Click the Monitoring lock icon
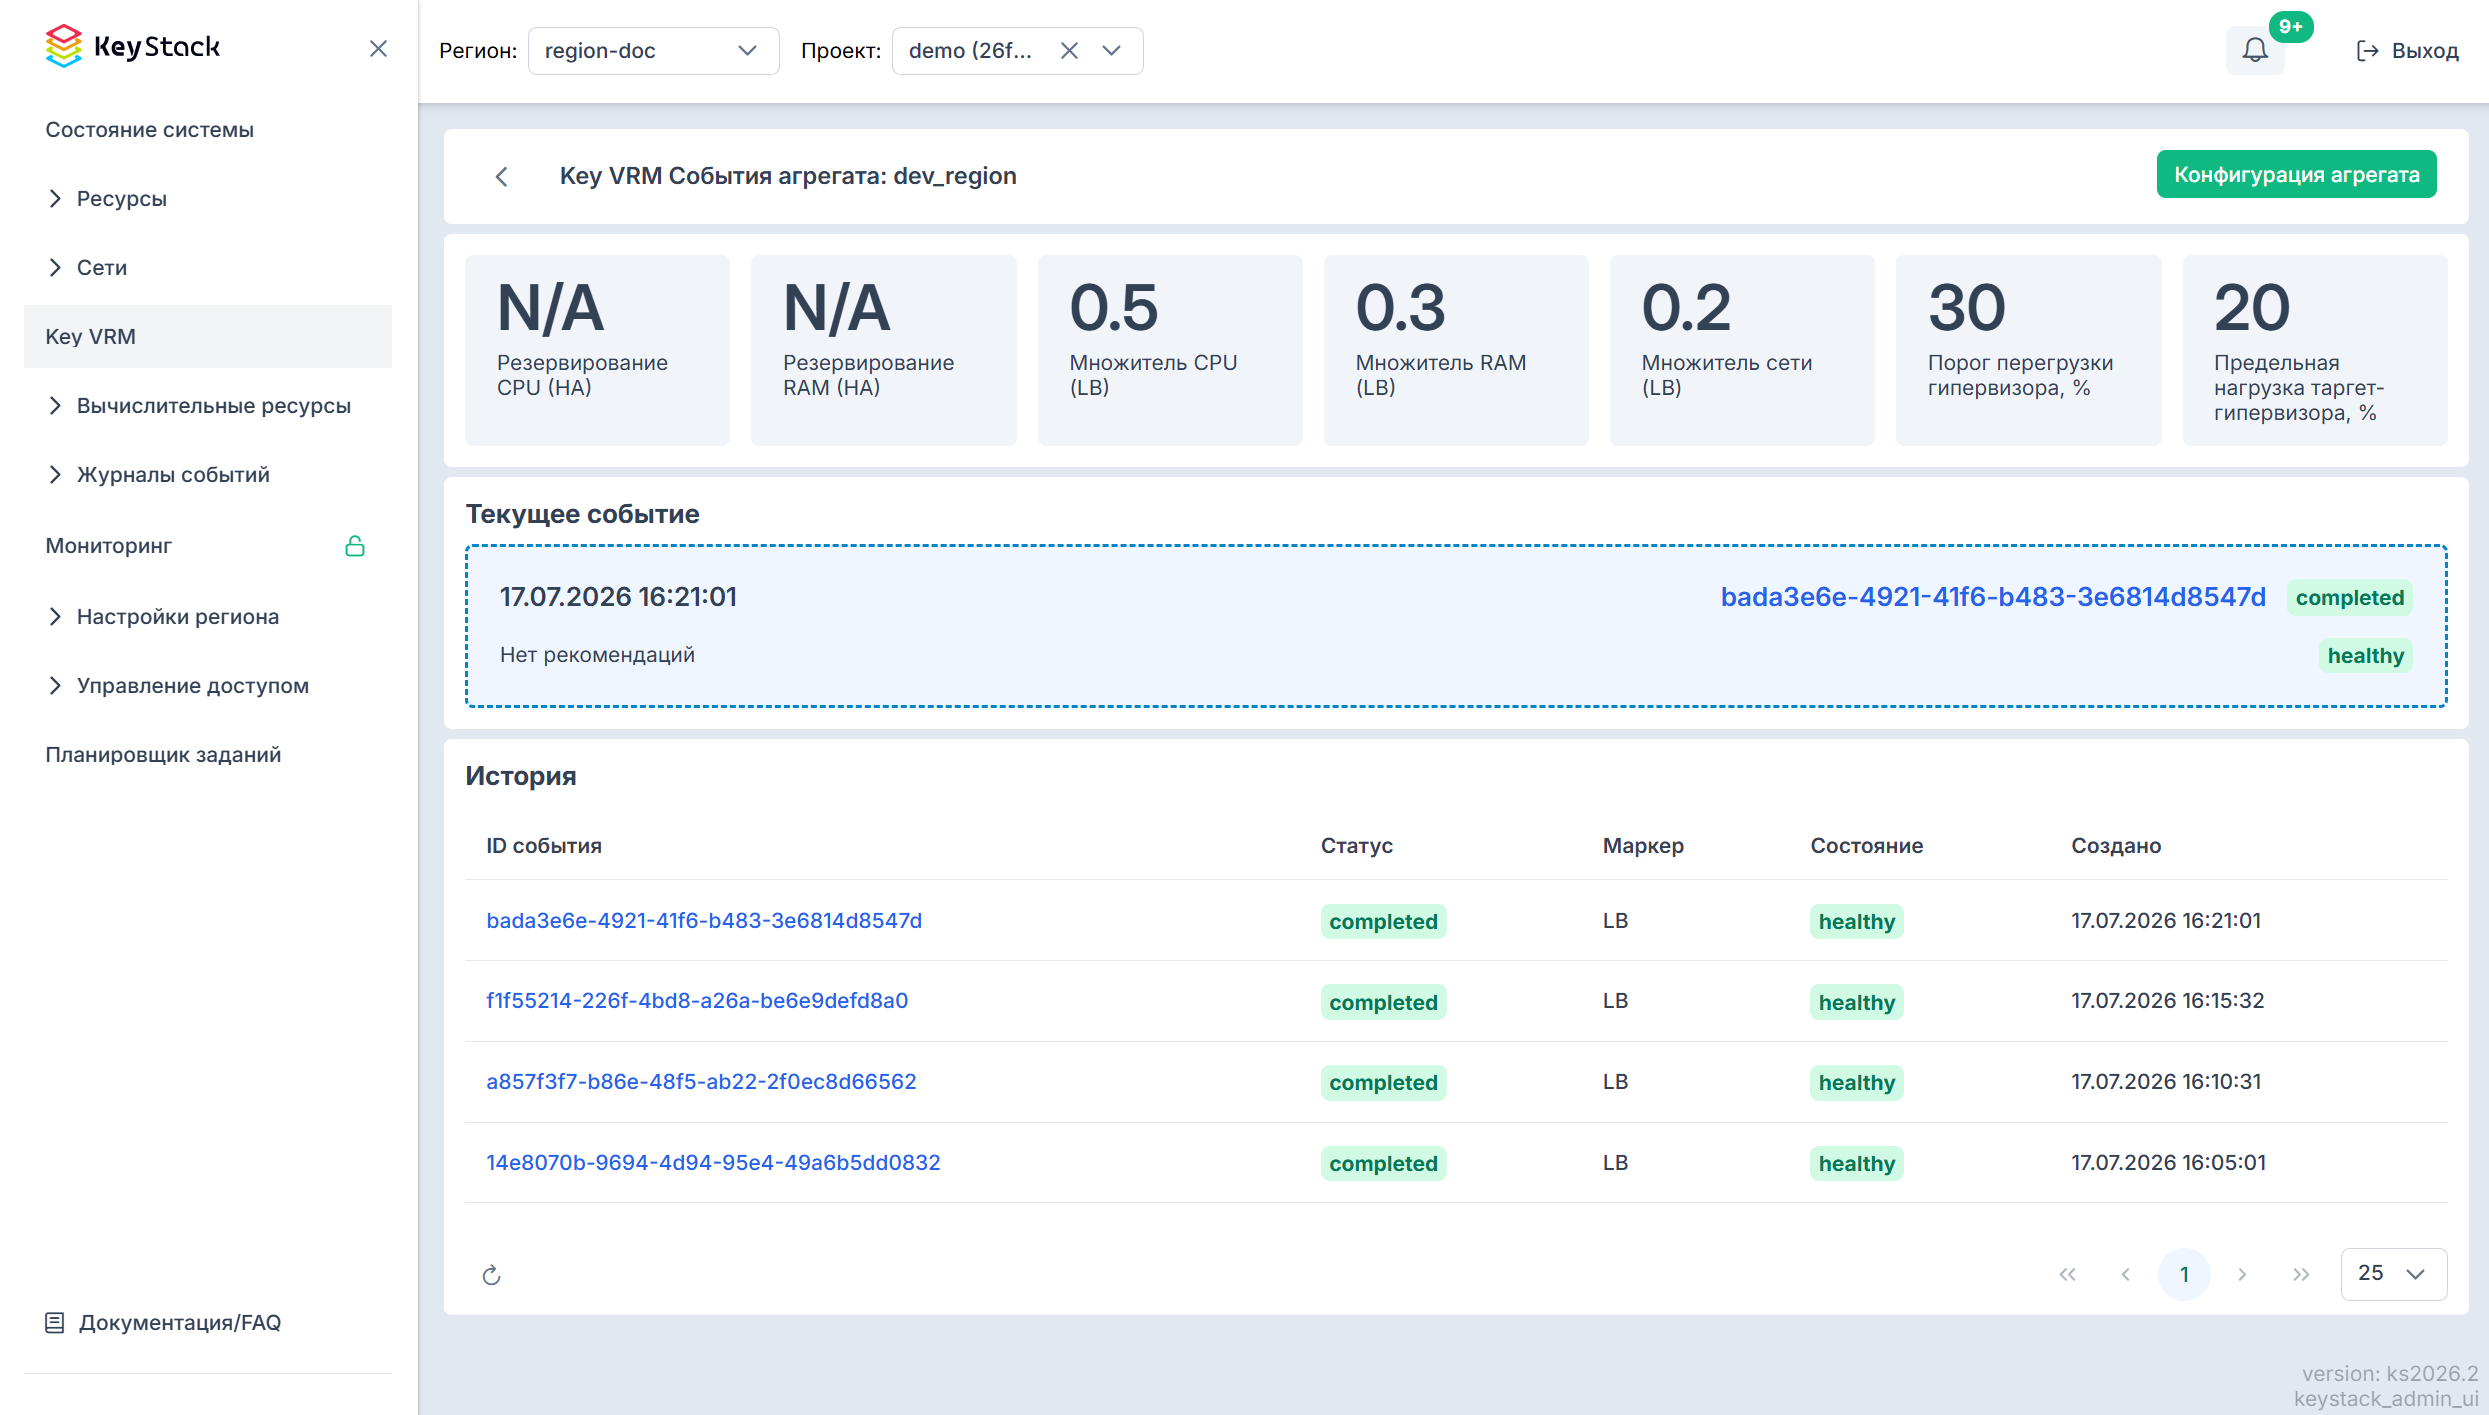 (355, 546)
